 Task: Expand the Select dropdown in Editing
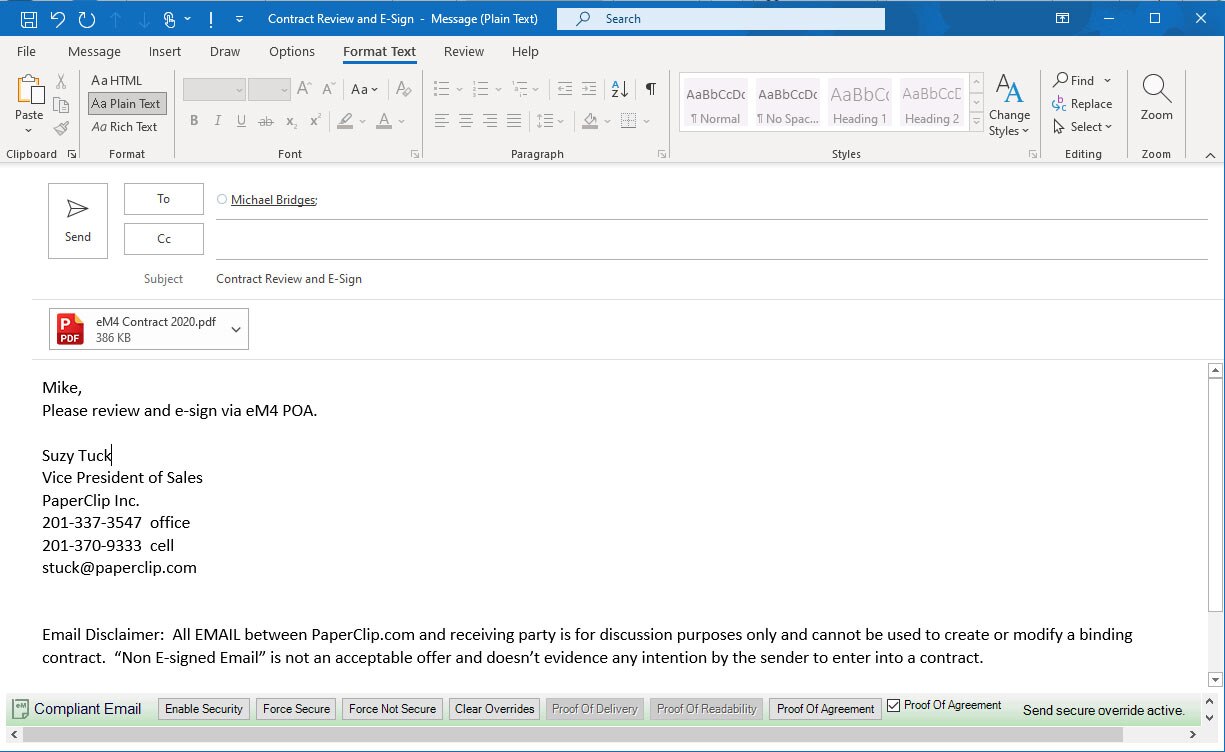[x=1083, y=127]
